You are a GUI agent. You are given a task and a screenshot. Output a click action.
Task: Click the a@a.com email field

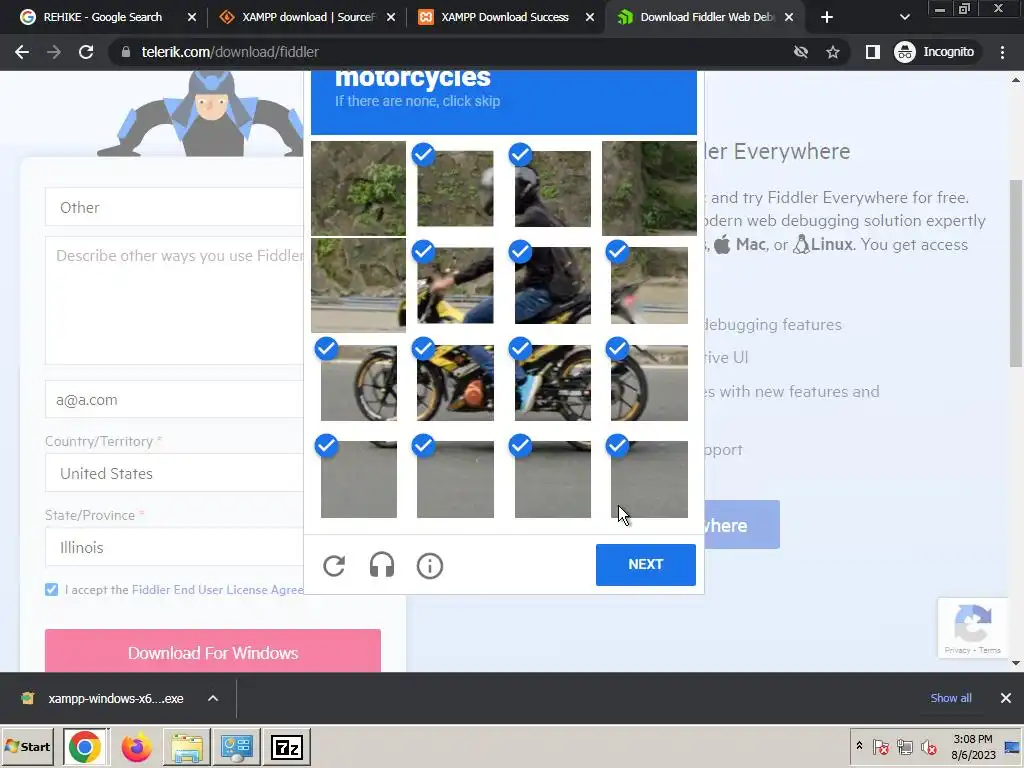point(174,400)
